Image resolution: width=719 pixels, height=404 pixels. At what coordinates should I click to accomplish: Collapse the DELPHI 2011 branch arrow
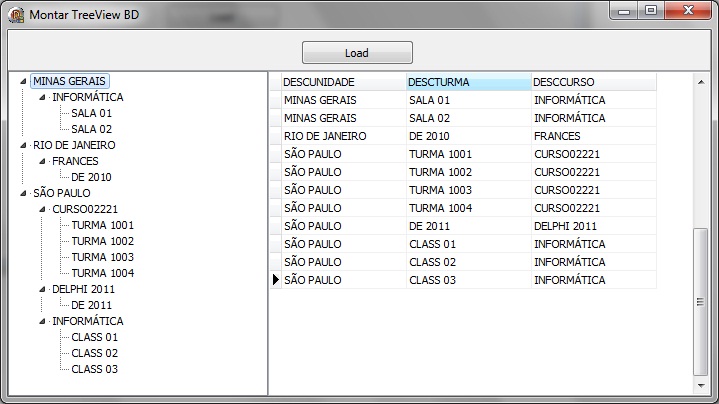coord(42,290)
